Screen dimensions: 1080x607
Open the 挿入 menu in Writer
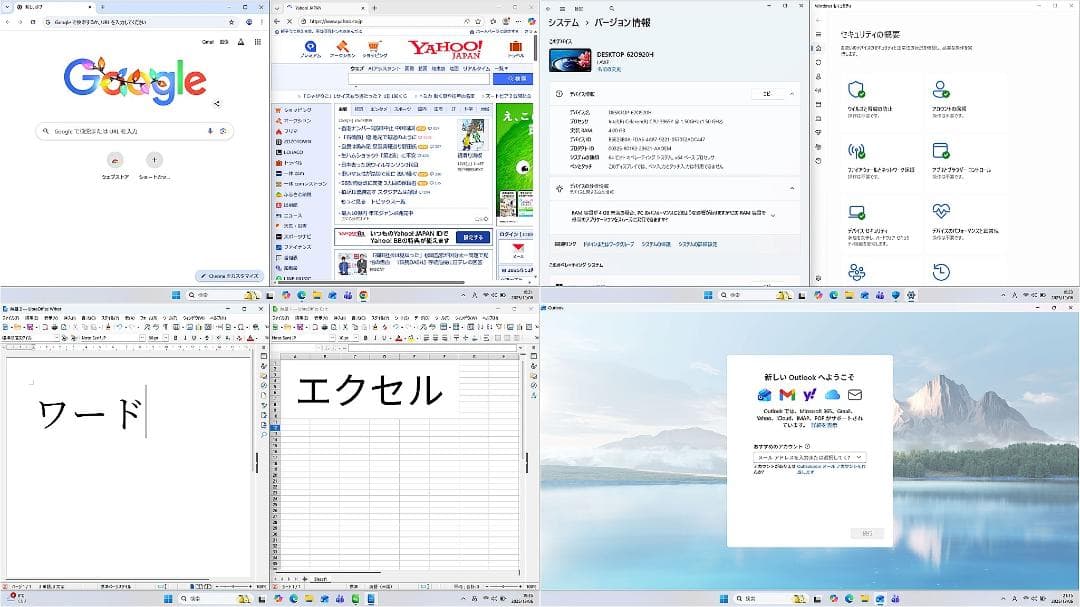tap(69, 317)
